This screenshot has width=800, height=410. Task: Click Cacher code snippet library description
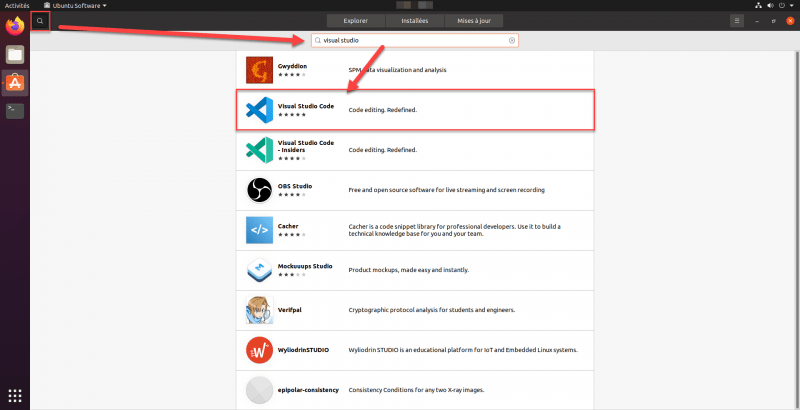pyautogui.click(x=454, y=230)
